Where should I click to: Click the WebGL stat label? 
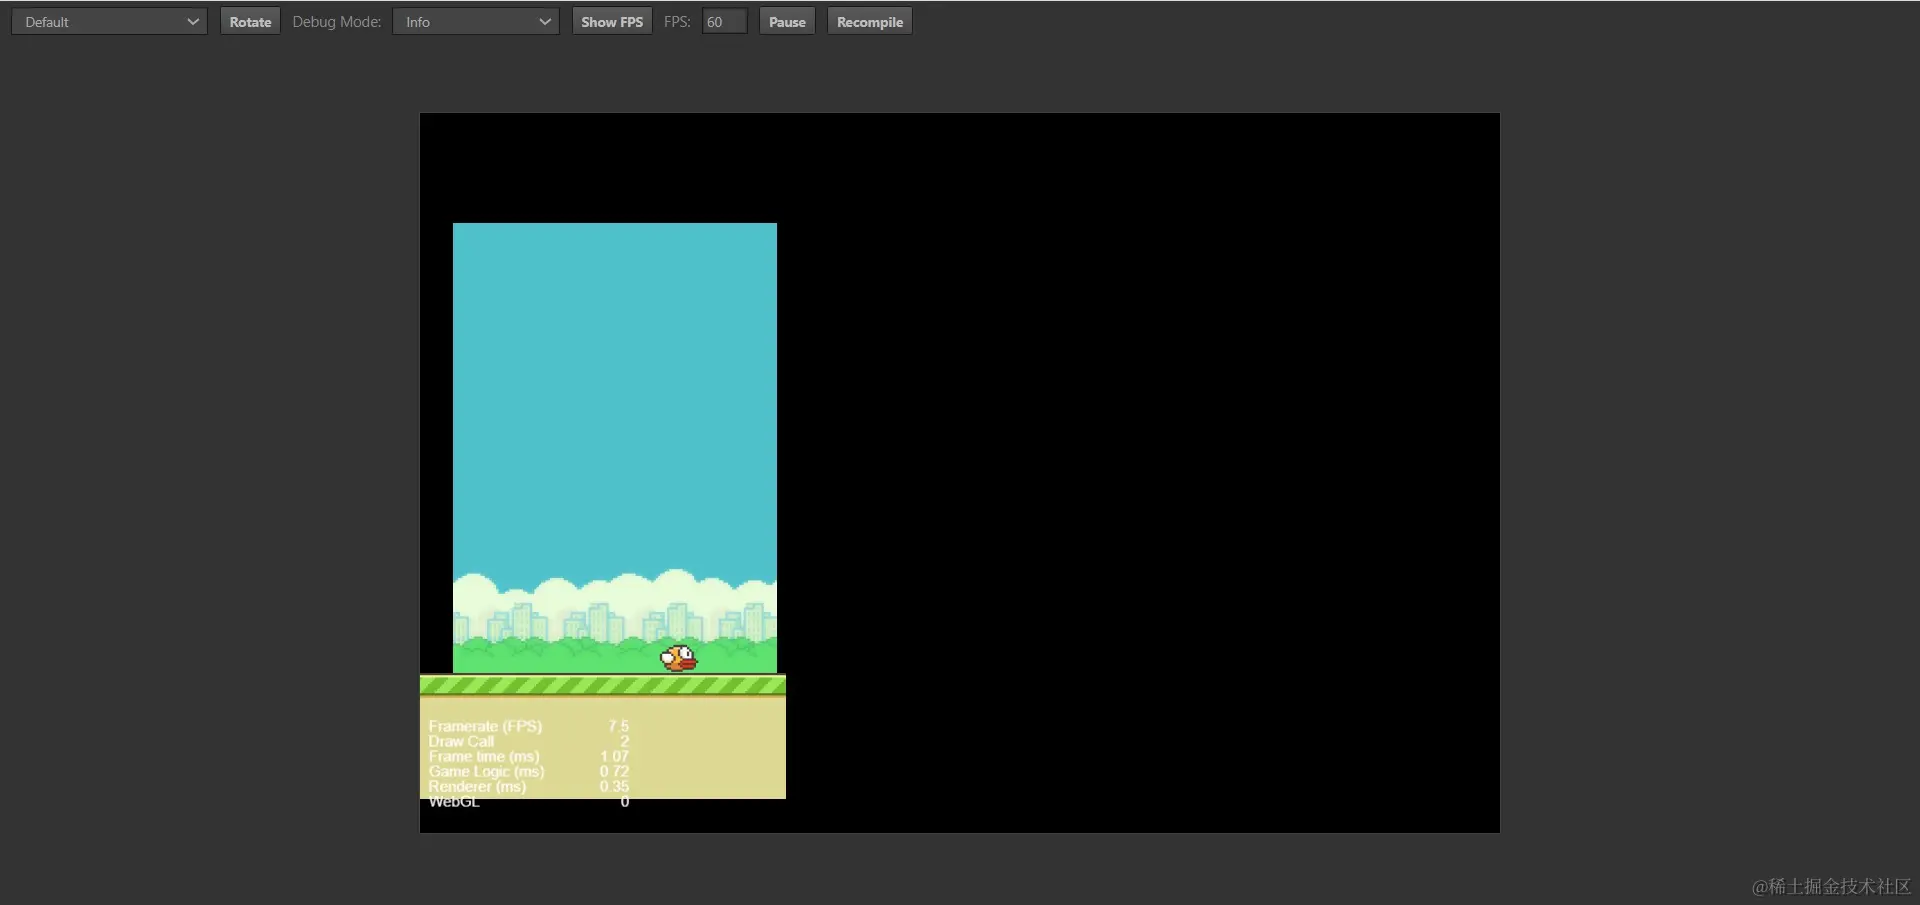coord(454,801)
